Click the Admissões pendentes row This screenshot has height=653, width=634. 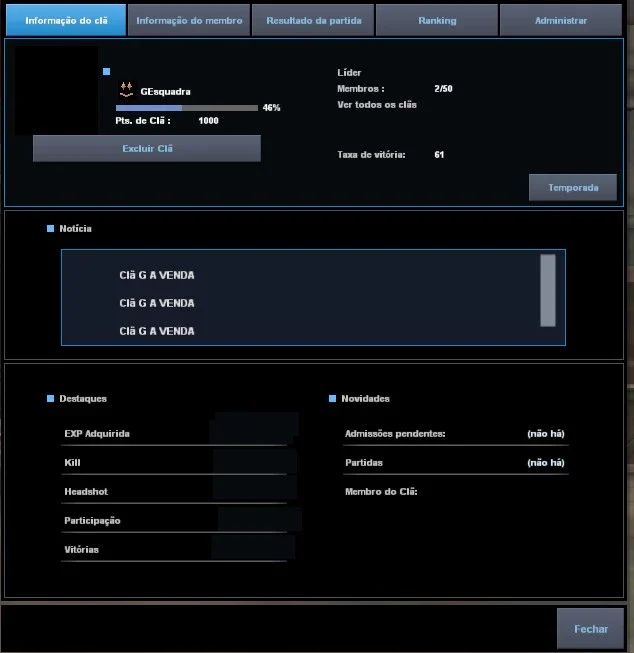coord(455,434)
